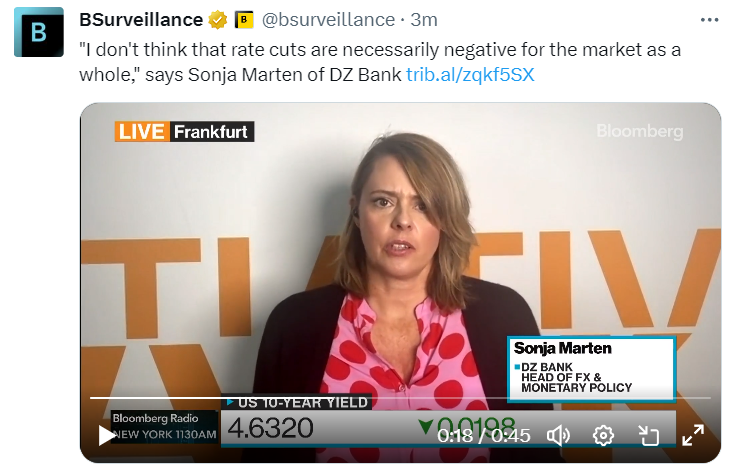Open the trib.al/zqkf5SX link
Viewport: 734px width, 470px height.
pyautogui.click(x=470, y=74)
